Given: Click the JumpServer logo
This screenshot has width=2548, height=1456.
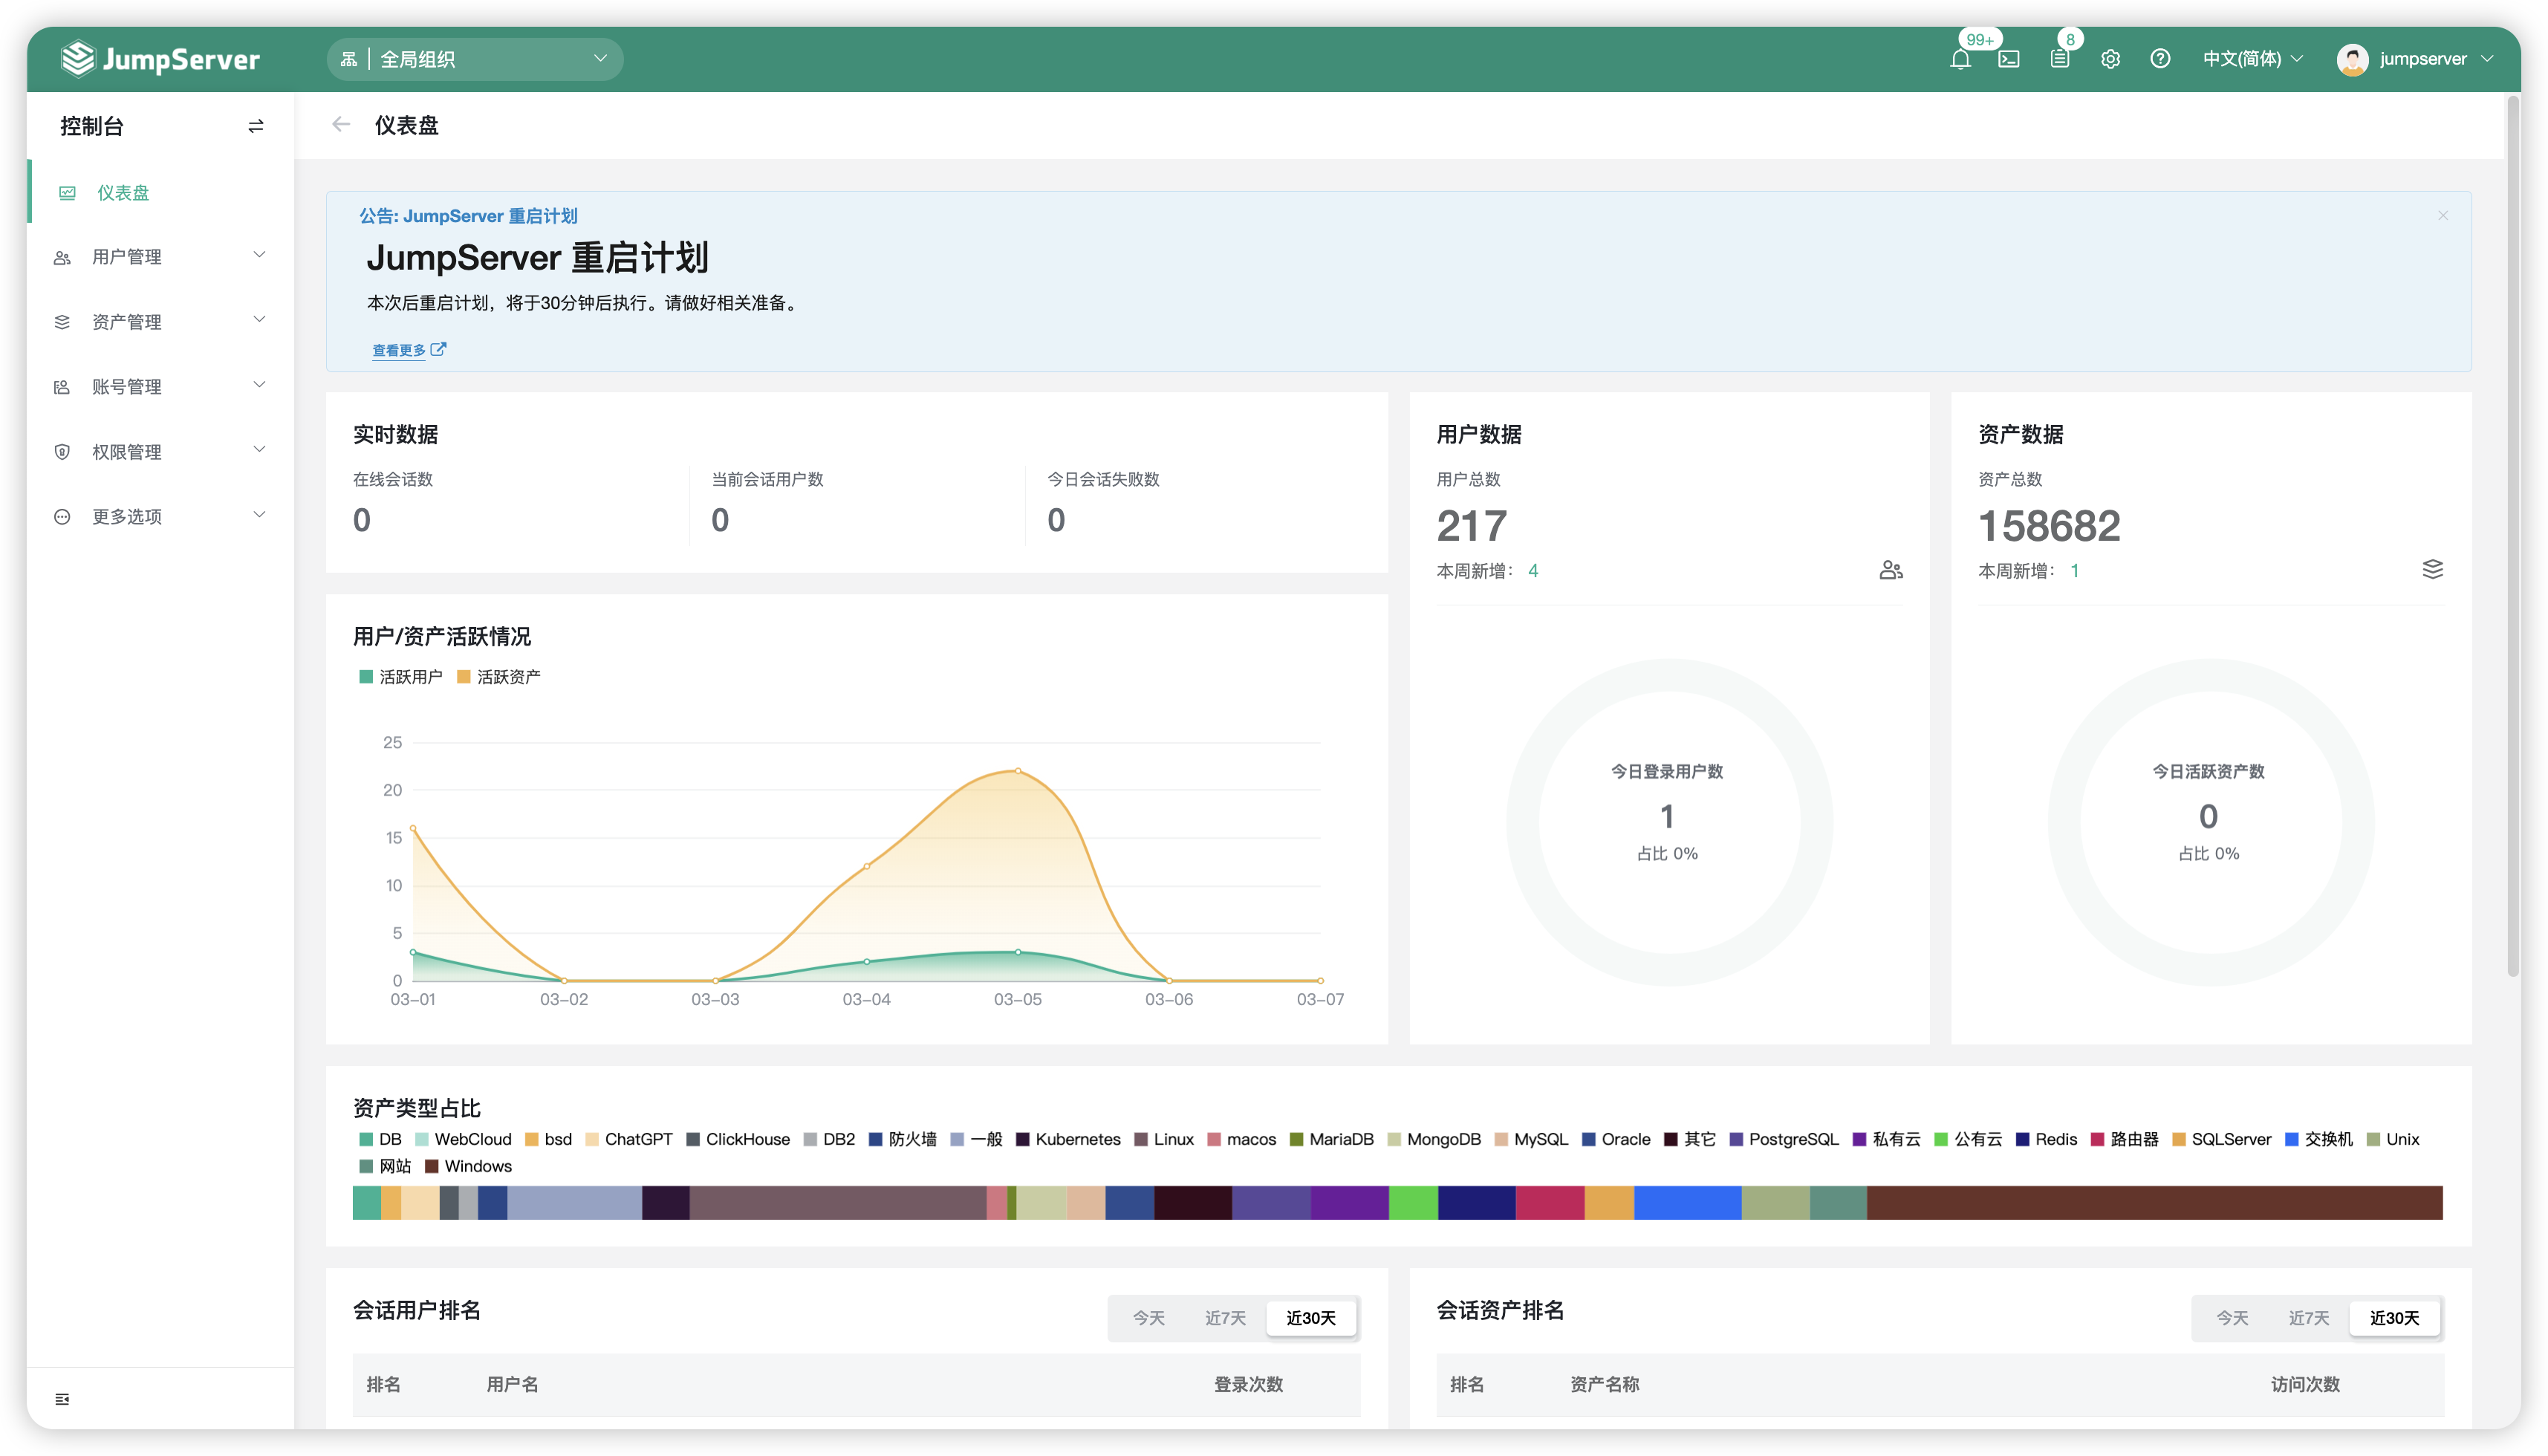Looking at the screenshot, I should (160, 59).
